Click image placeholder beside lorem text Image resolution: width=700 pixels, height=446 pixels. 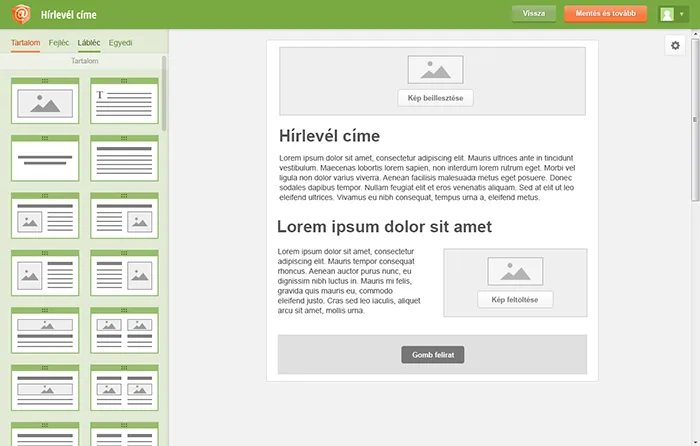515,271
